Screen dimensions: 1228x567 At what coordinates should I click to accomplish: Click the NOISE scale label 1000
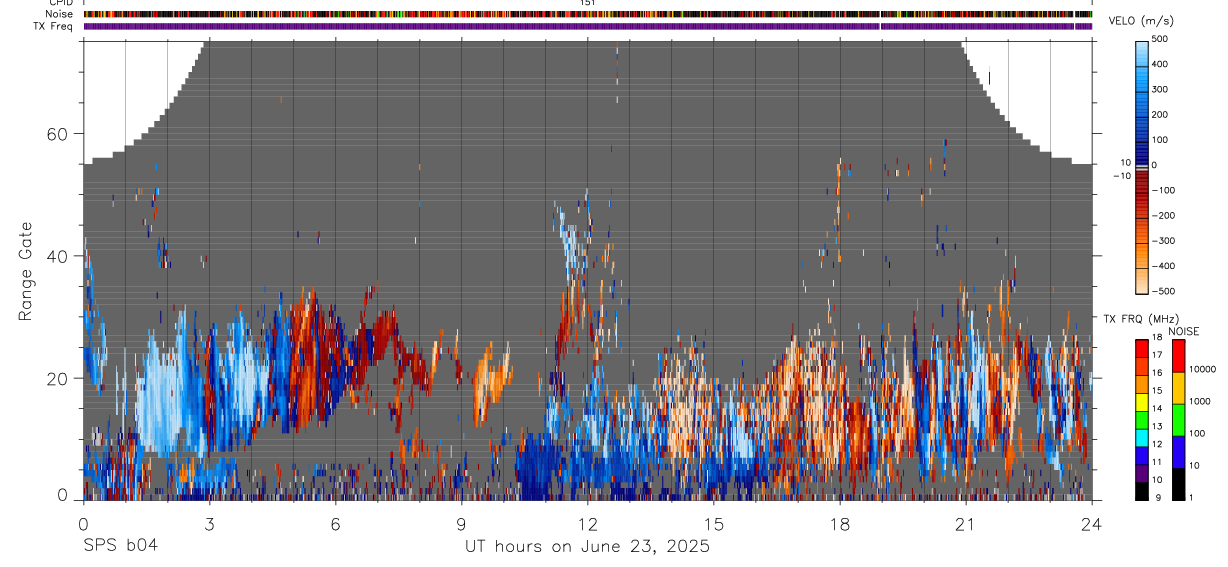(x=1199, y=402)
